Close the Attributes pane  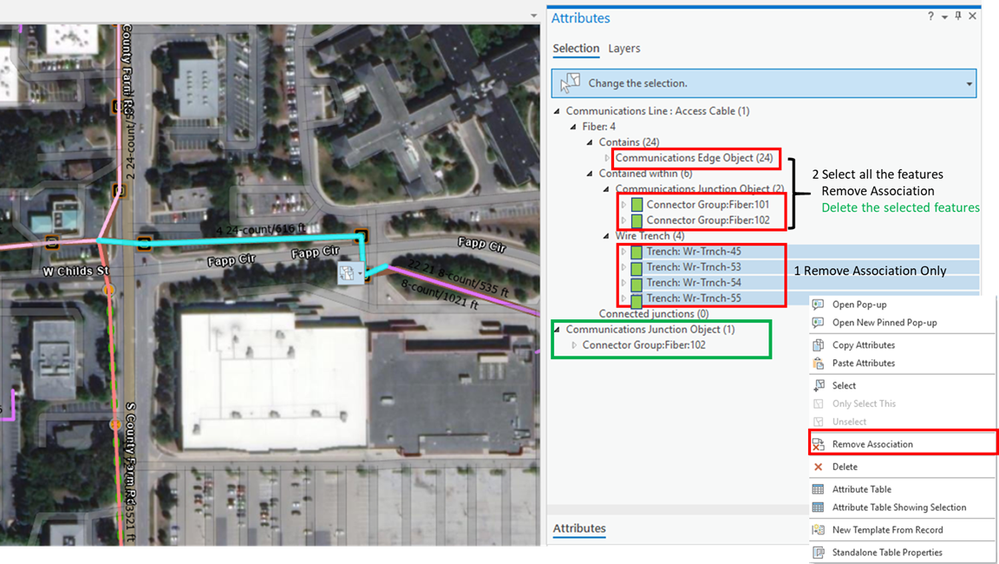click(972, 16)
